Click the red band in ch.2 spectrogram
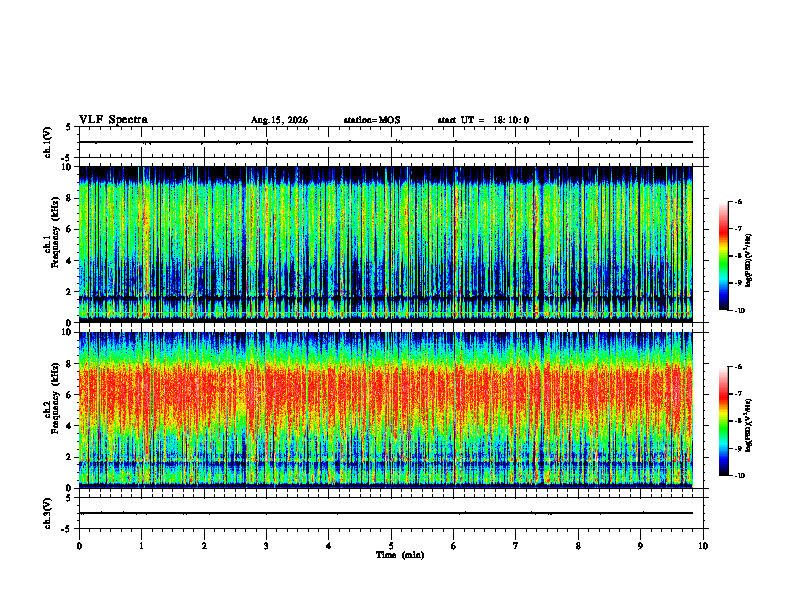 pos(385,394)
